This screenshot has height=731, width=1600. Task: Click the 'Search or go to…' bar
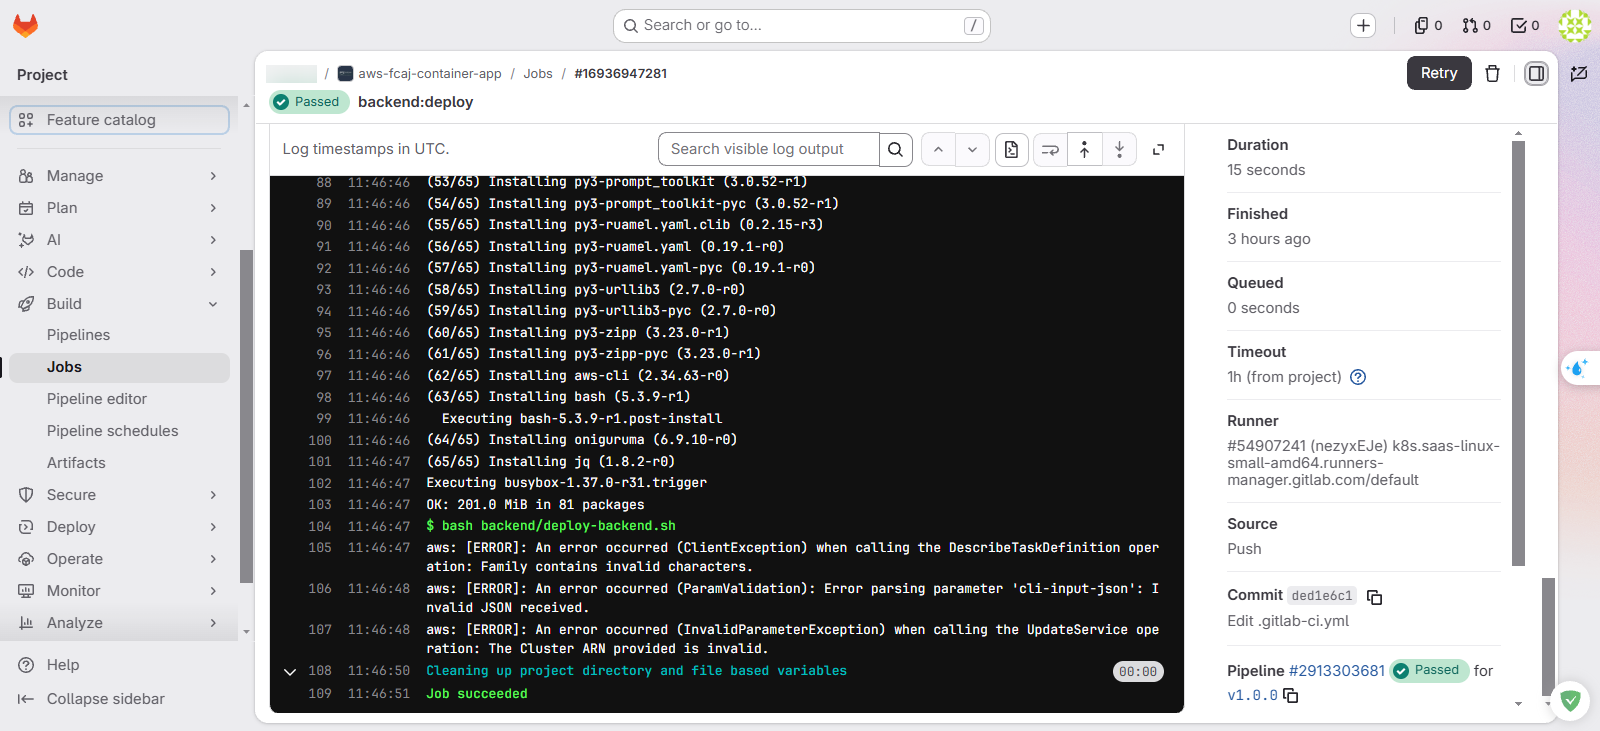[x=802, y=26]
